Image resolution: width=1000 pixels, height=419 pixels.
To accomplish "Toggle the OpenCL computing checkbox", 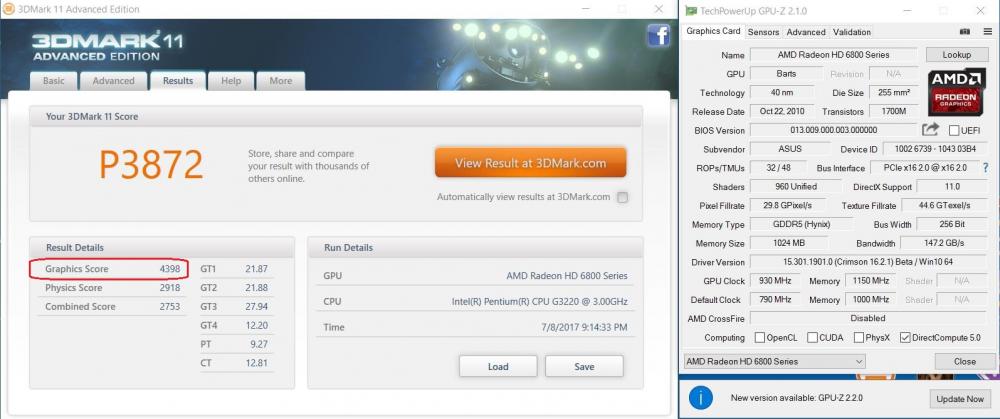I will point(760,337).
